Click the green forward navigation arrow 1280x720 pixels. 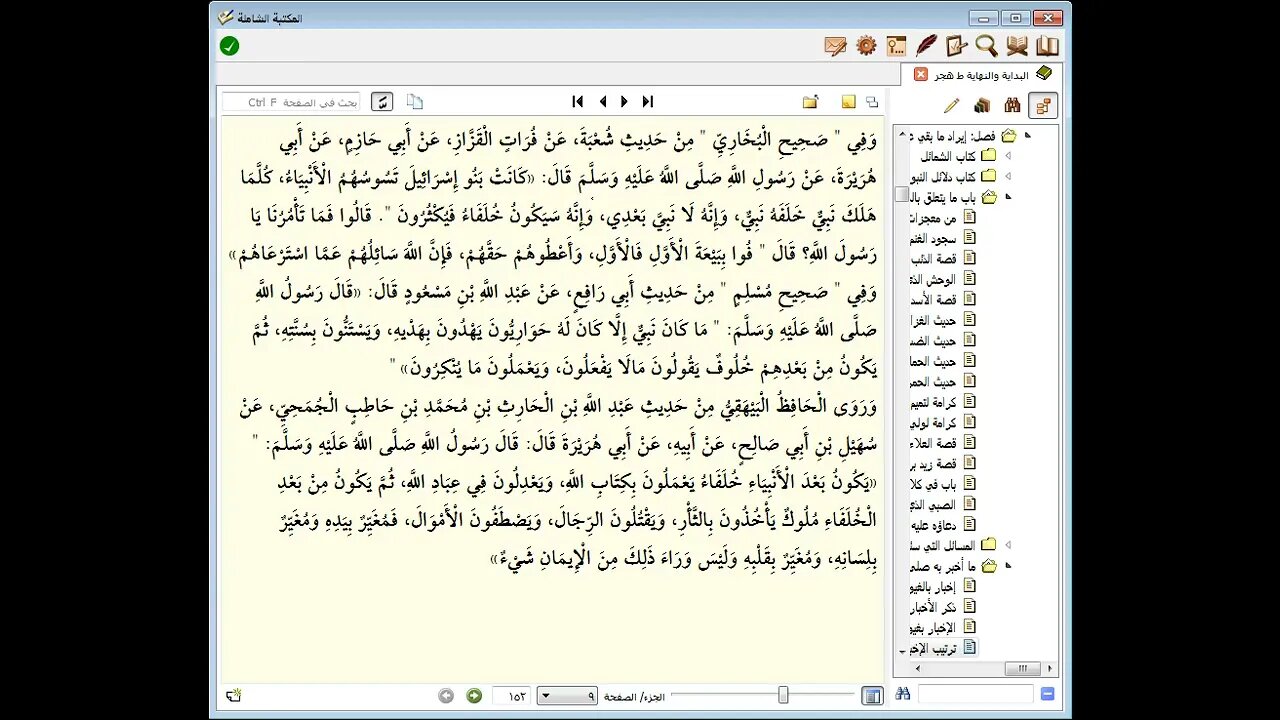click(474, 695)
